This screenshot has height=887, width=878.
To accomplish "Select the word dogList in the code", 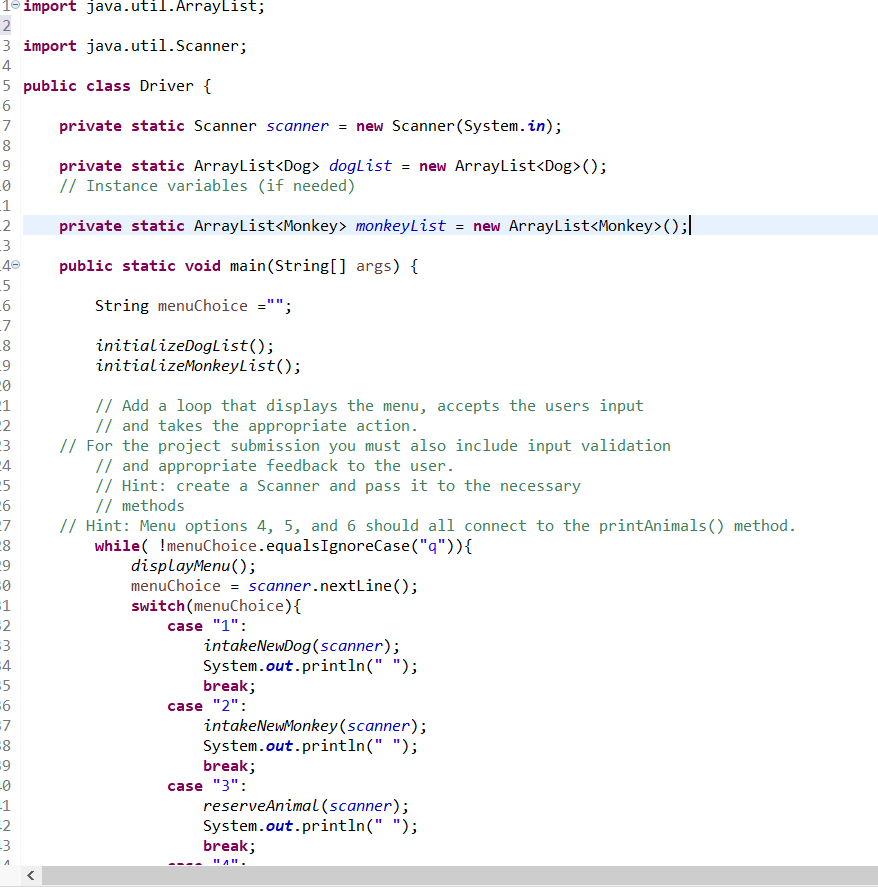I will pos(360,165).
